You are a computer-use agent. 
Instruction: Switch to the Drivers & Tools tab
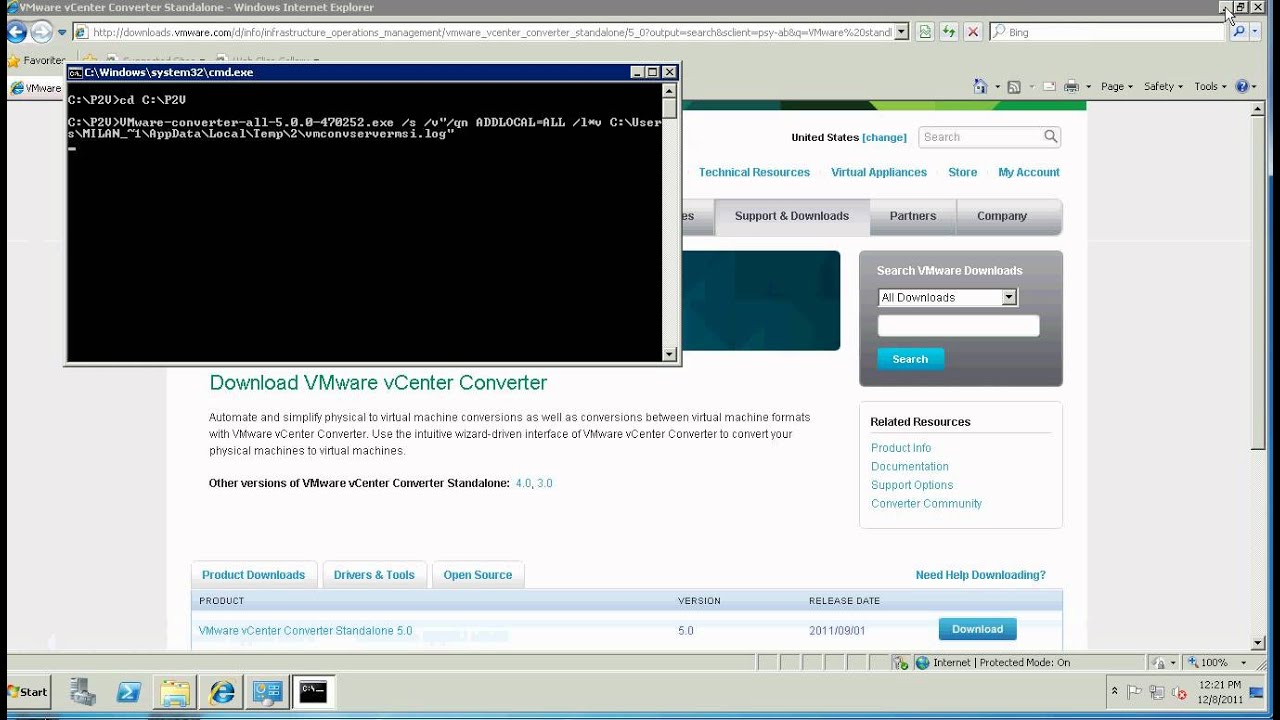374,575
